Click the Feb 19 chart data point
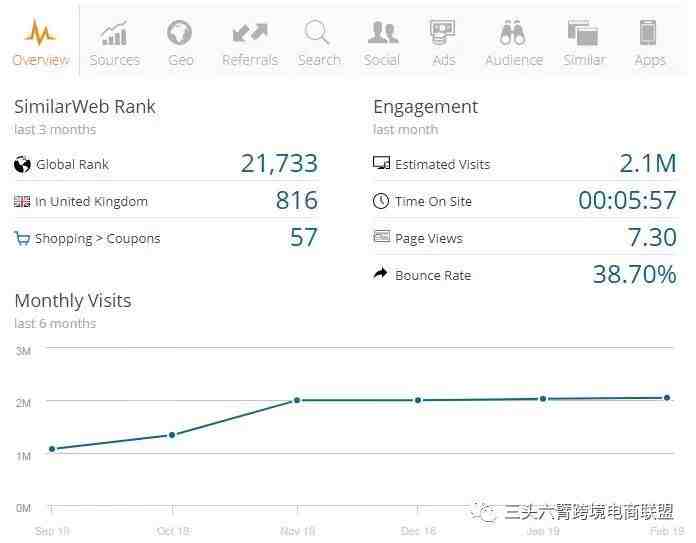The height and width of the screenshot is (543, 696). coord(667,398)
